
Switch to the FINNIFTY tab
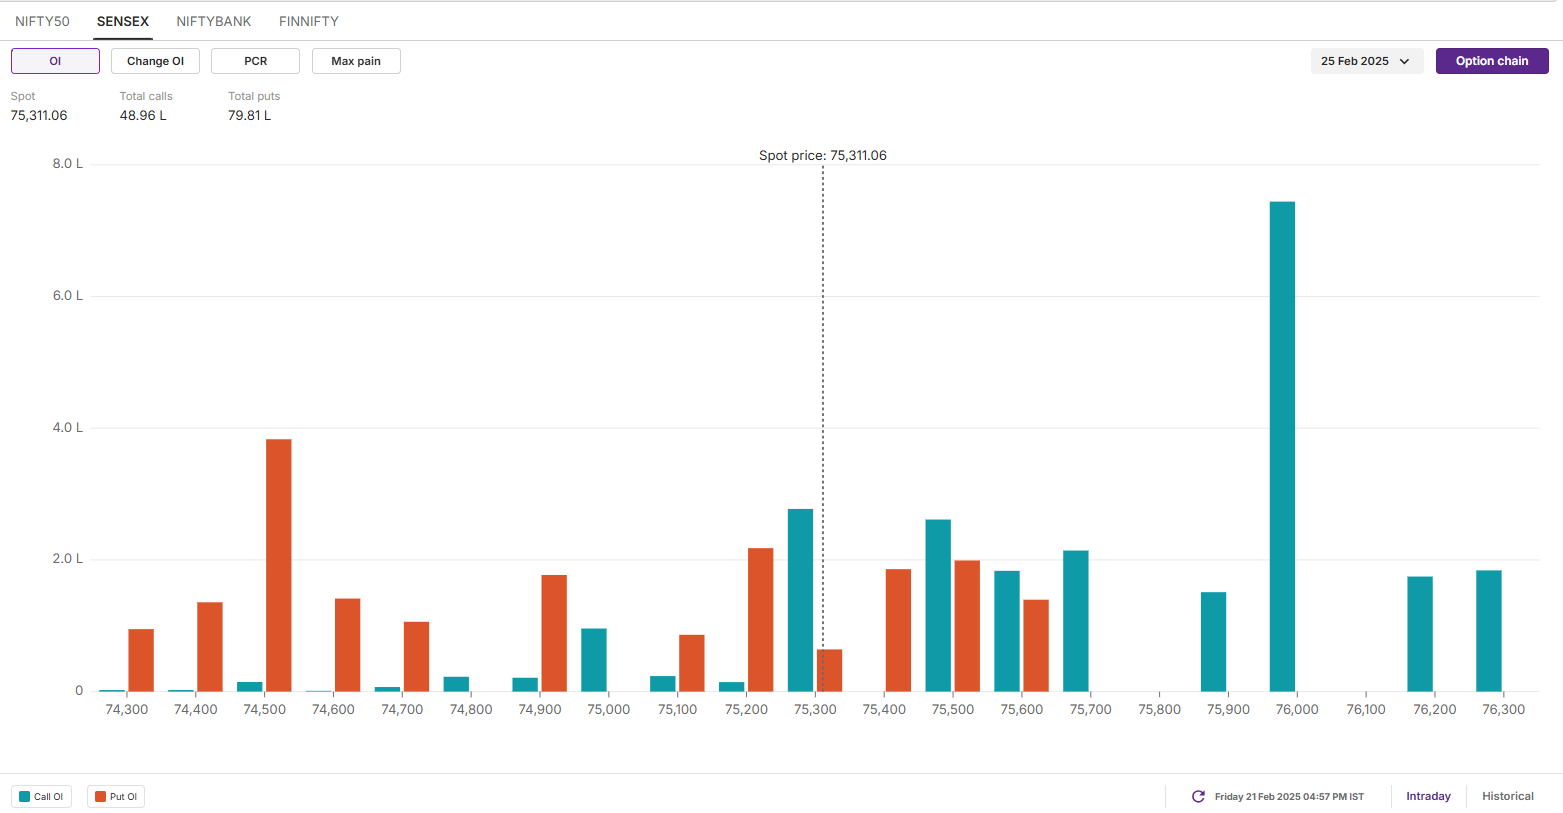tap(309, 21)
